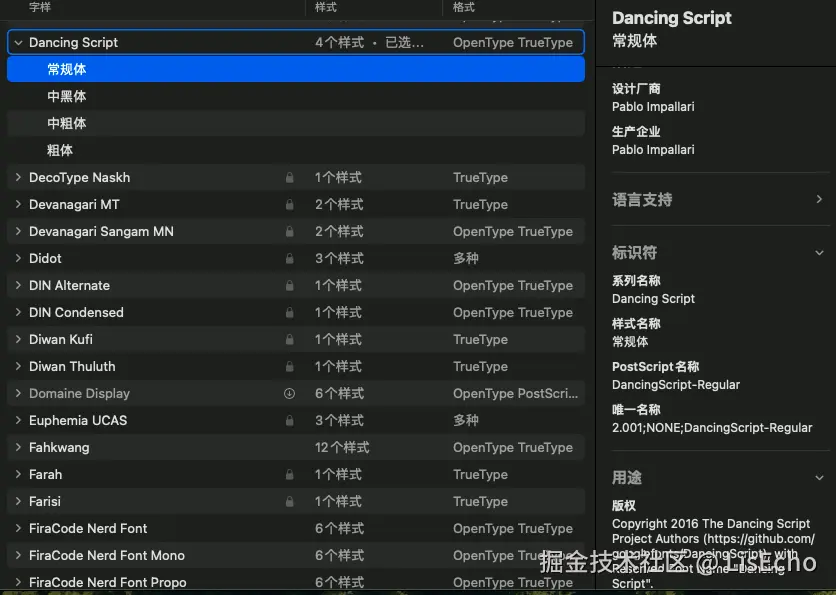Screen dimensions: 836x595
Task: Collapse the 用途 section chevron
Action: click(819, 478)
